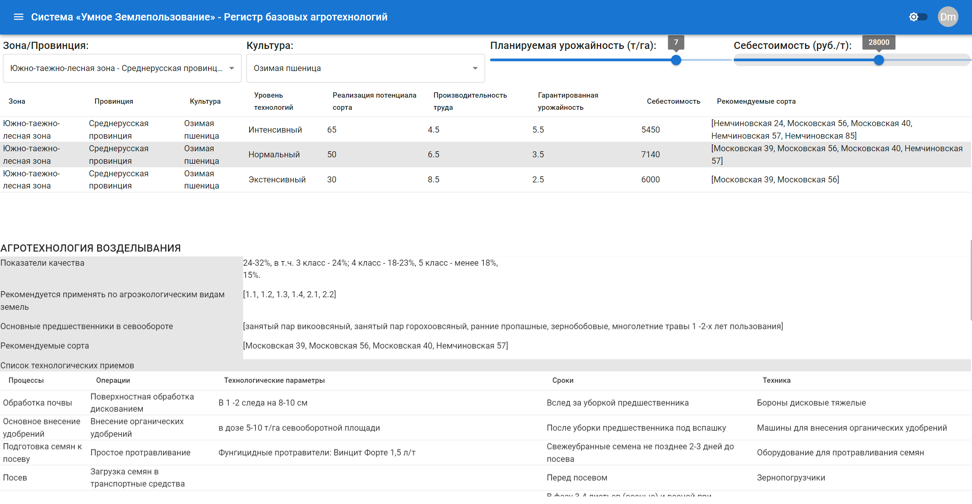The height and width of the screenshot is (504, 972).
Task: Click the Культура column header
Action: coord(205,101)
